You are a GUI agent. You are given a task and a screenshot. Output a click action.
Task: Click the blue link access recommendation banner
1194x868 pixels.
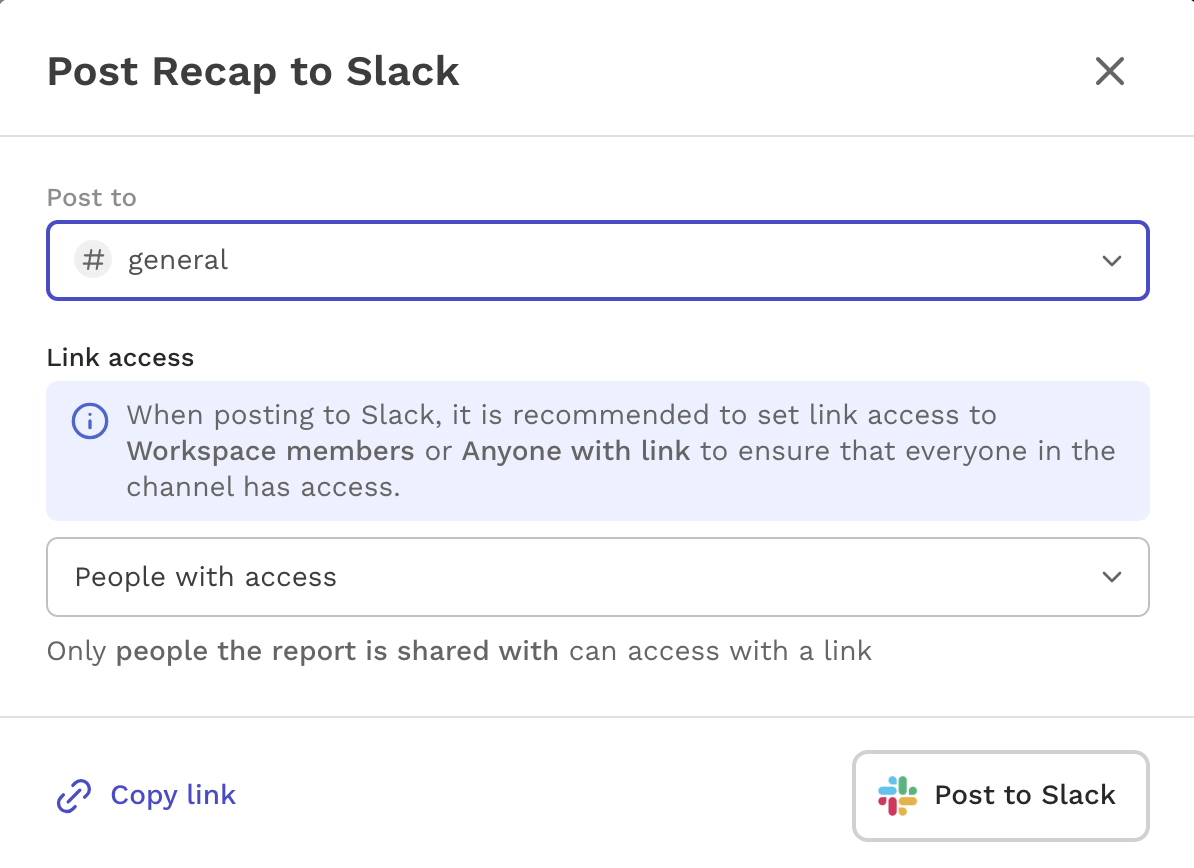[x=598, y=451]
